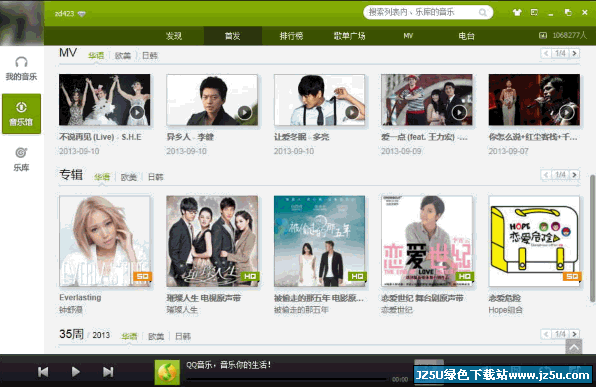This screenshot has width=596, height=387.
Task: Open 恋爱世纪 舞台剧原声带 album link
Action: tap(422, 298)
